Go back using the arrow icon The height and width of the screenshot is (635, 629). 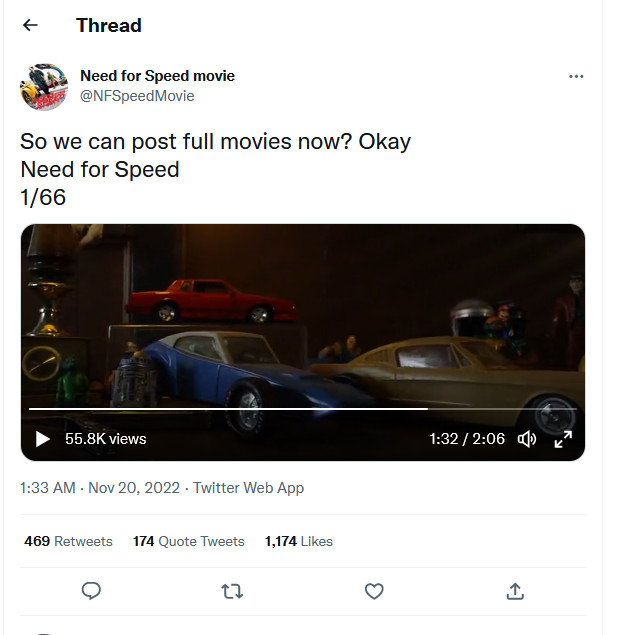click(x=30, y=25)
